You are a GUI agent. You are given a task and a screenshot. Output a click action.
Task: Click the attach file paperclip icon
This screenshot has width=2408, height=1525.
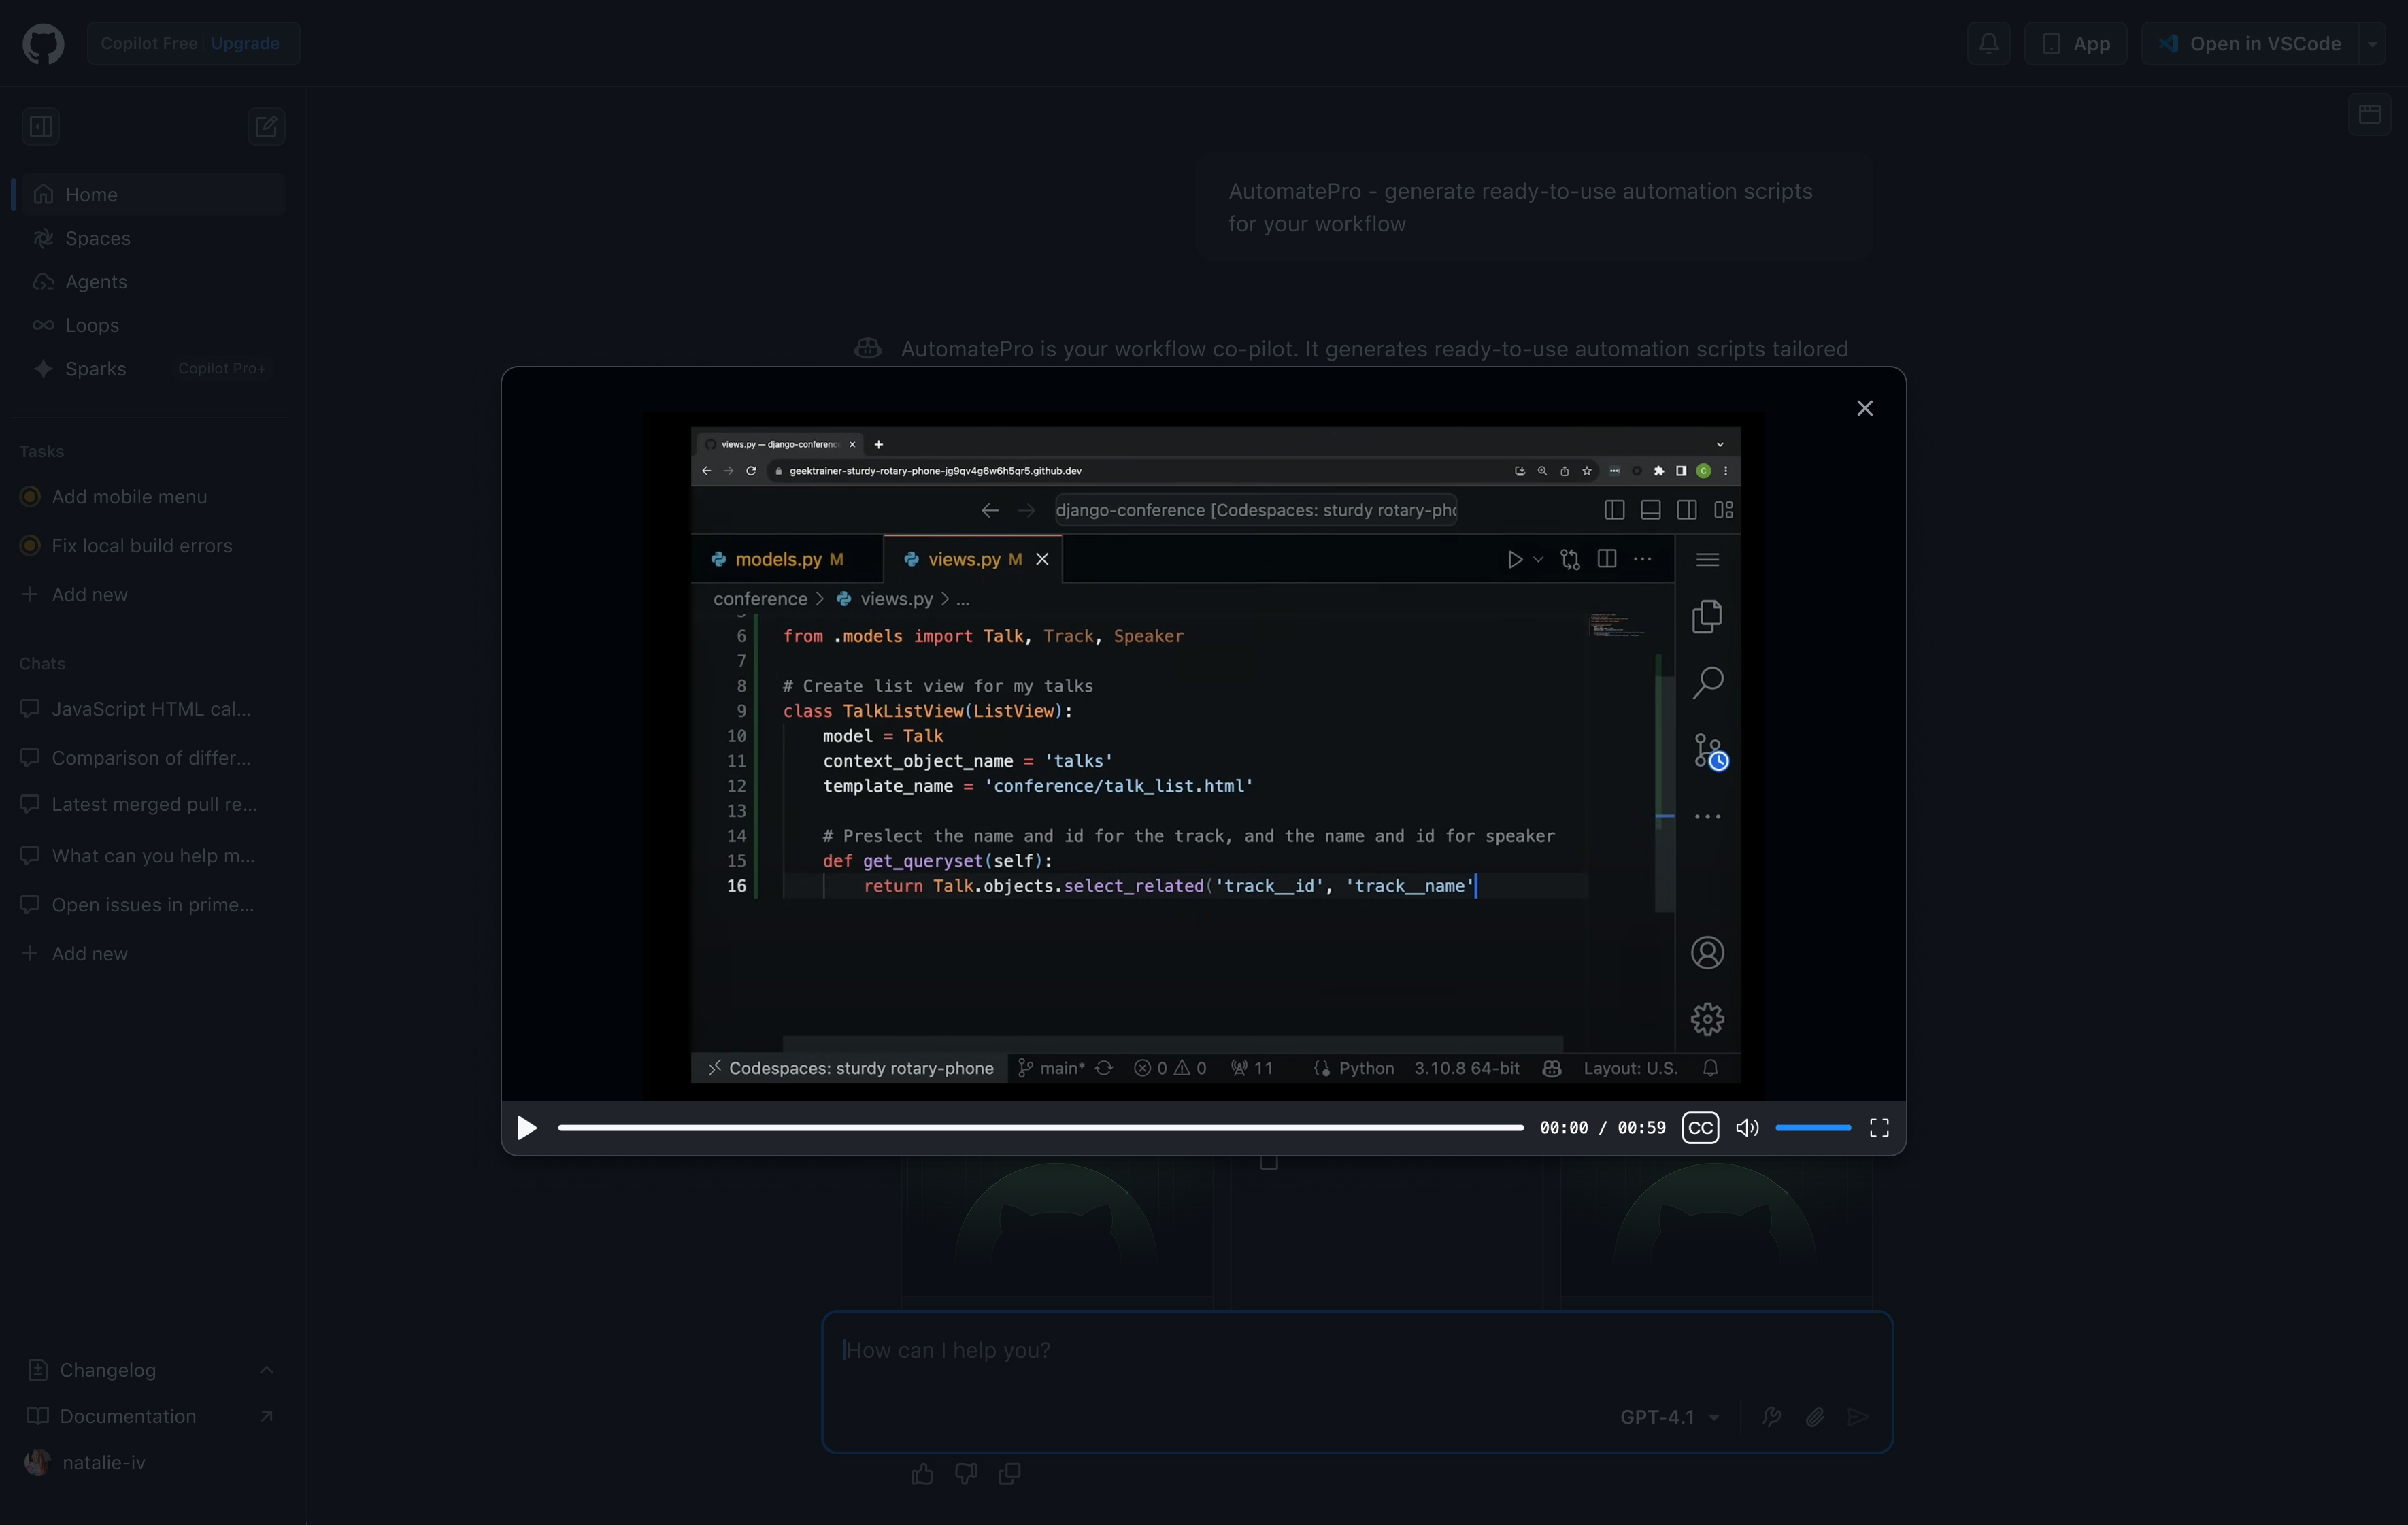pos(1814,1417)
